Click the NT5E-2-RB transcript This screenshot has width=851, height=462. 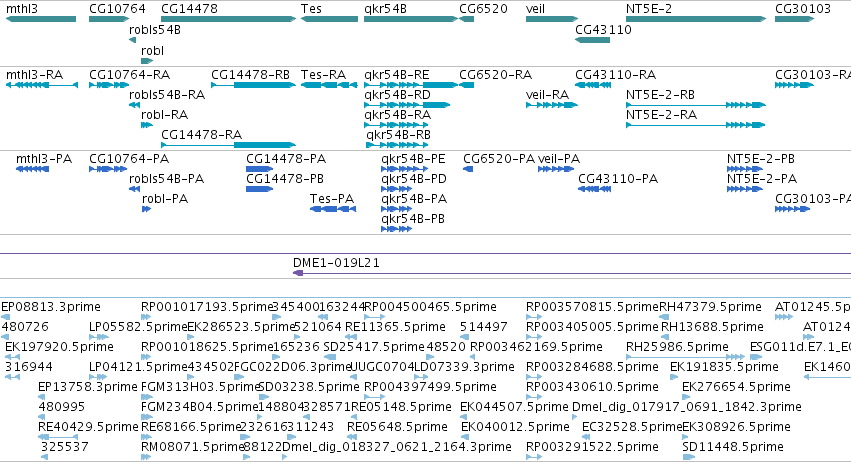[x=696, y=105]
